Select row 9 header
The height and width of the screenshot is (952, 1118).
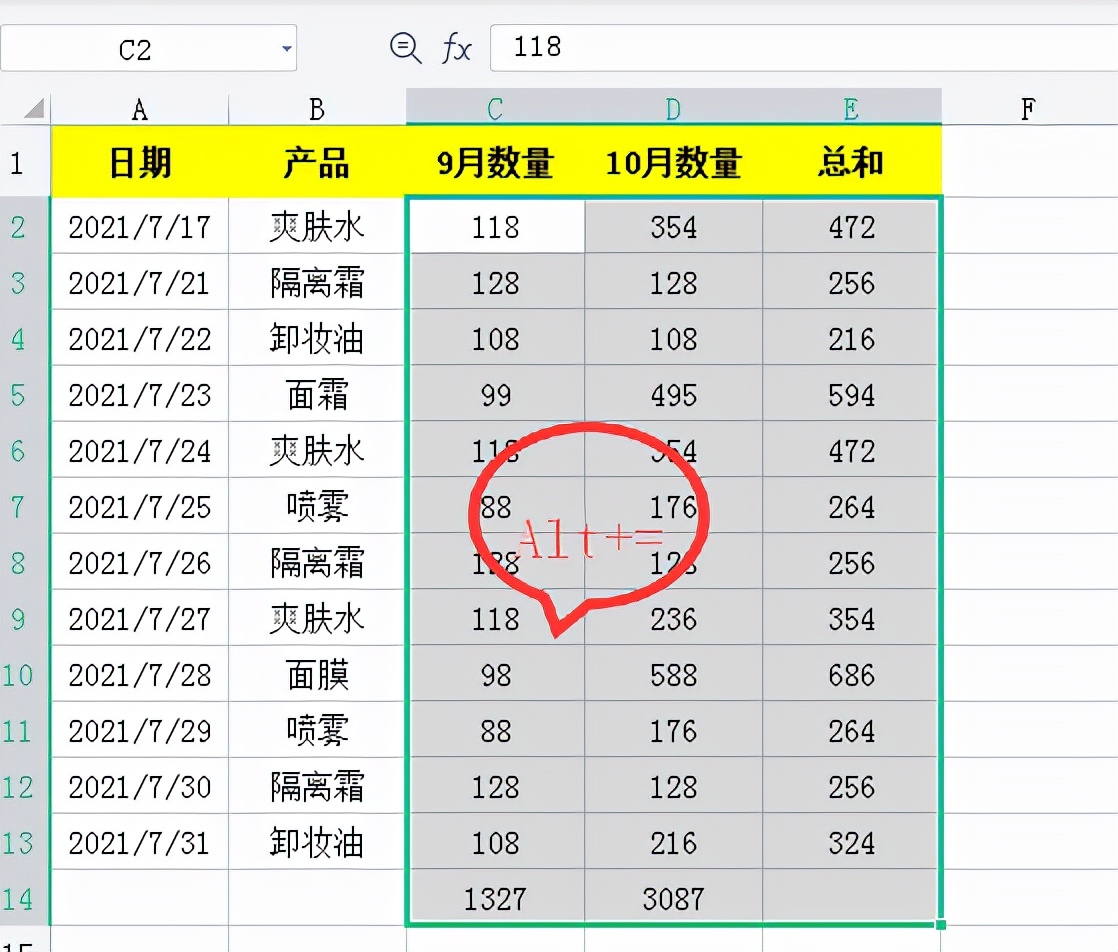pyautogui.click(x=25, y=618)
